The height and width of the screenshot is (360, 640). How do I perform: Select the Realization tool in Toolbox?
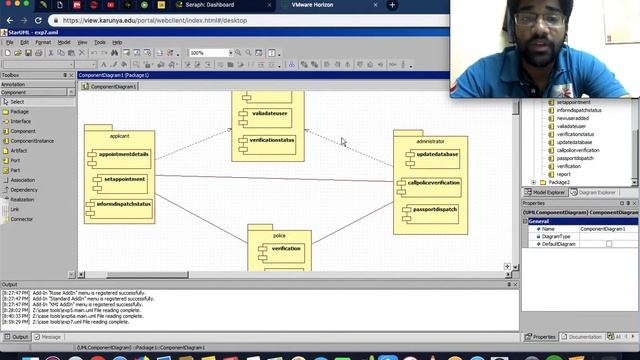22,200
